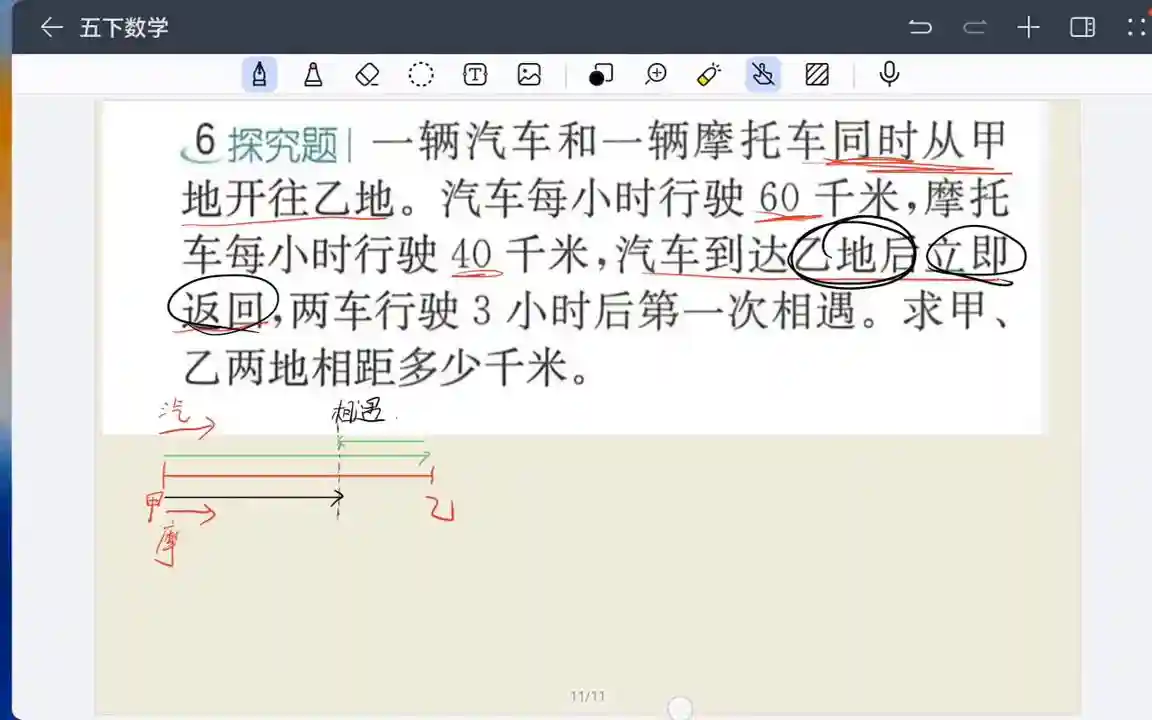Open the more options grid menu
This screenshot has height=720, width=1152.
coord(1136,27)
